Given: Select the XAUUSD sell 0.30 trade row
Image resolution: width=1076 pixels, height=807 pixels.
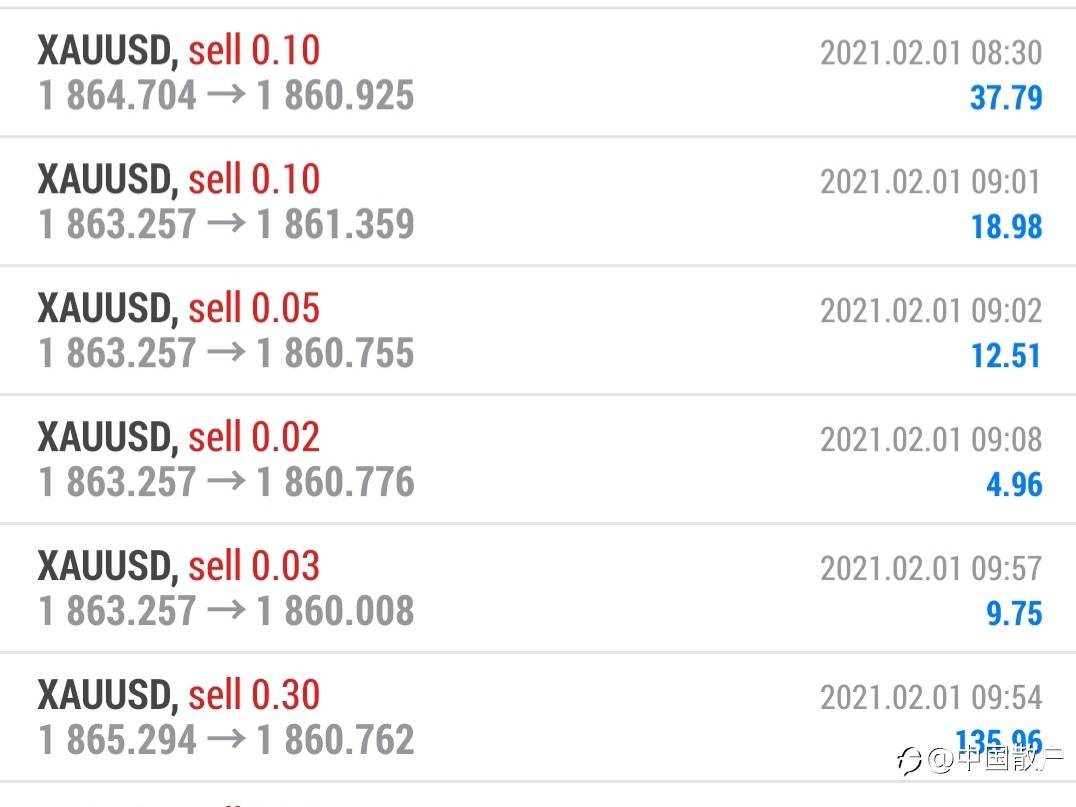Looking at the screenshot, I should (x=538, y=718).
